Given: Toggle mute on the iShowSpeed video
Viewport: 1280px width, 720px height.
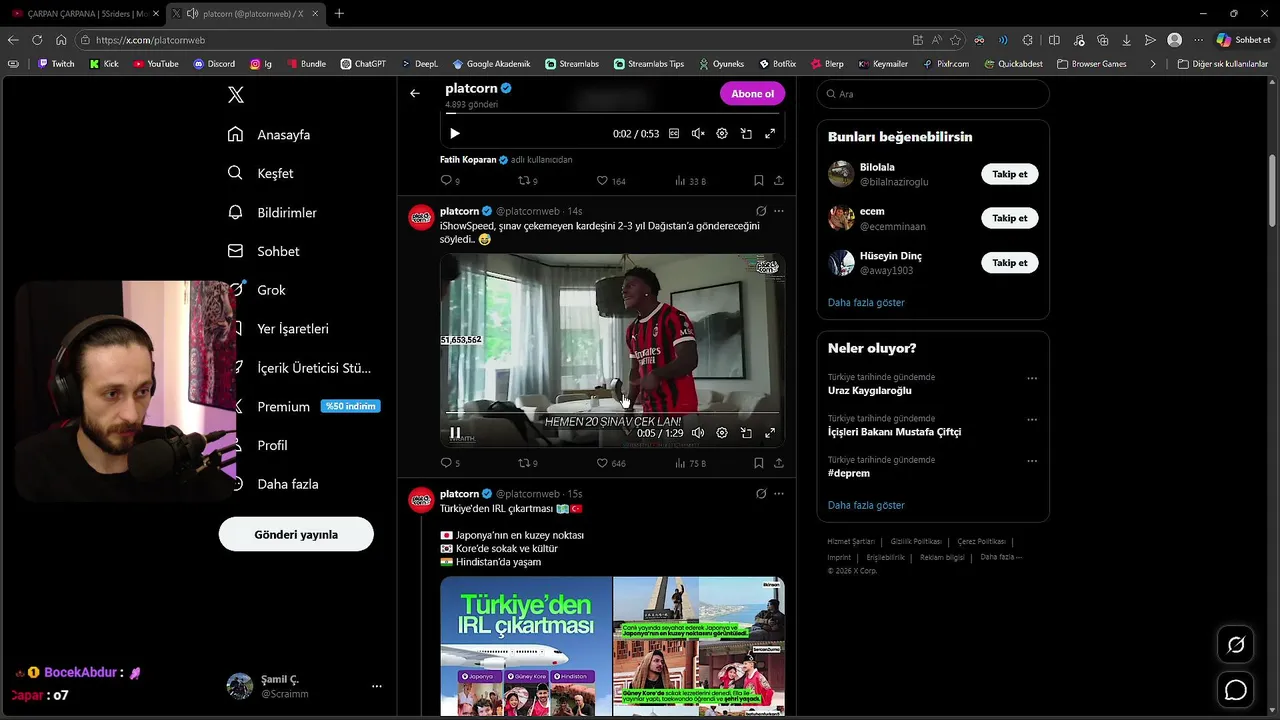Looking at the screenshot, I should click(x=698, y=433).
